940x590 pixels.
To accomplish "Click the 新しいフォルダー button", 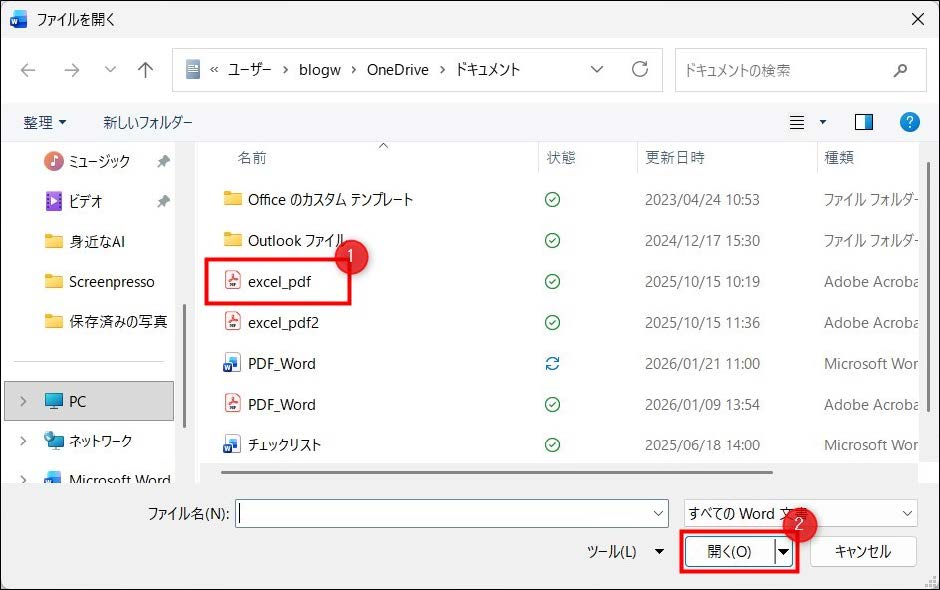I will [148, 122].
